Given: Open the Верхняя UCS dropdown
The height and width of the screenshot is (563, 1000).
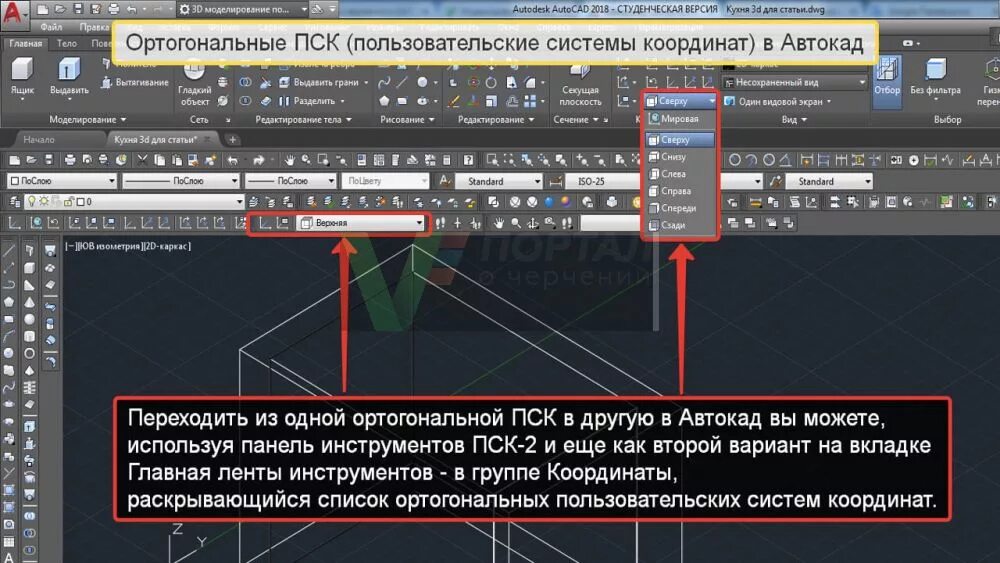Looking at the screenshot, I should pyautogui.click(x=362, y=223).
